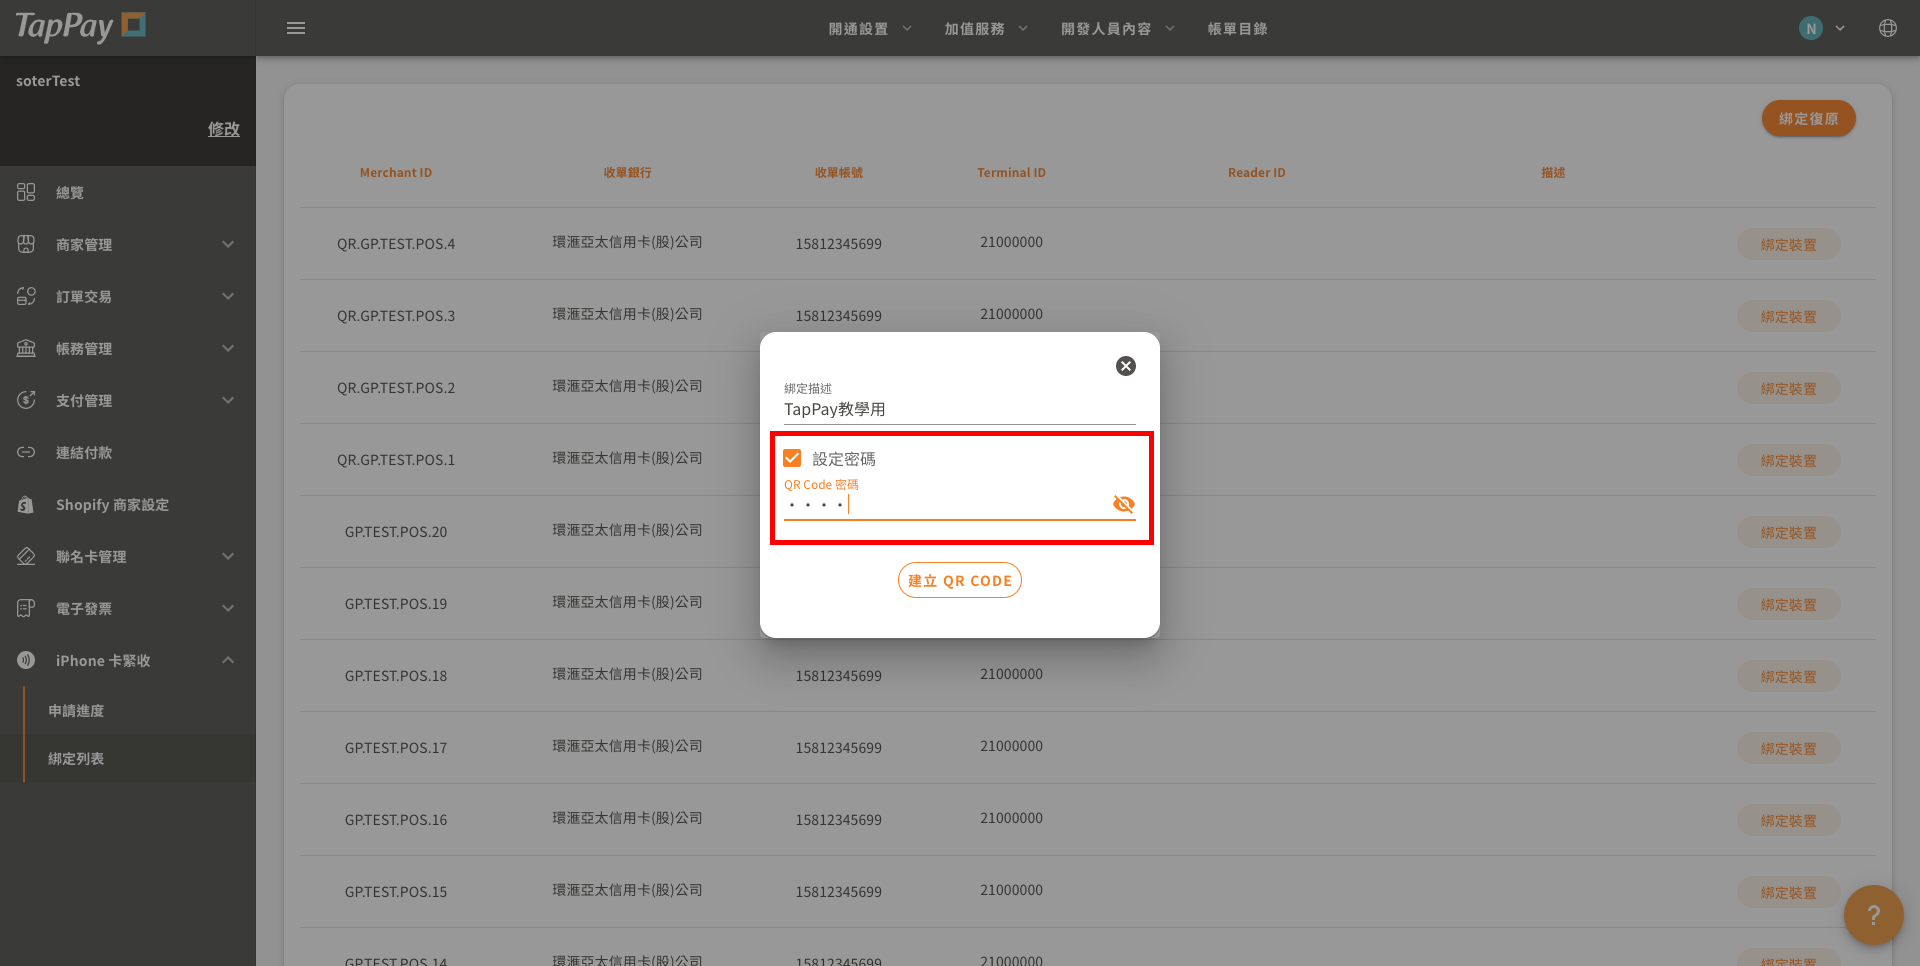Expand the 支付管理 submenu

tap(228, 400)
